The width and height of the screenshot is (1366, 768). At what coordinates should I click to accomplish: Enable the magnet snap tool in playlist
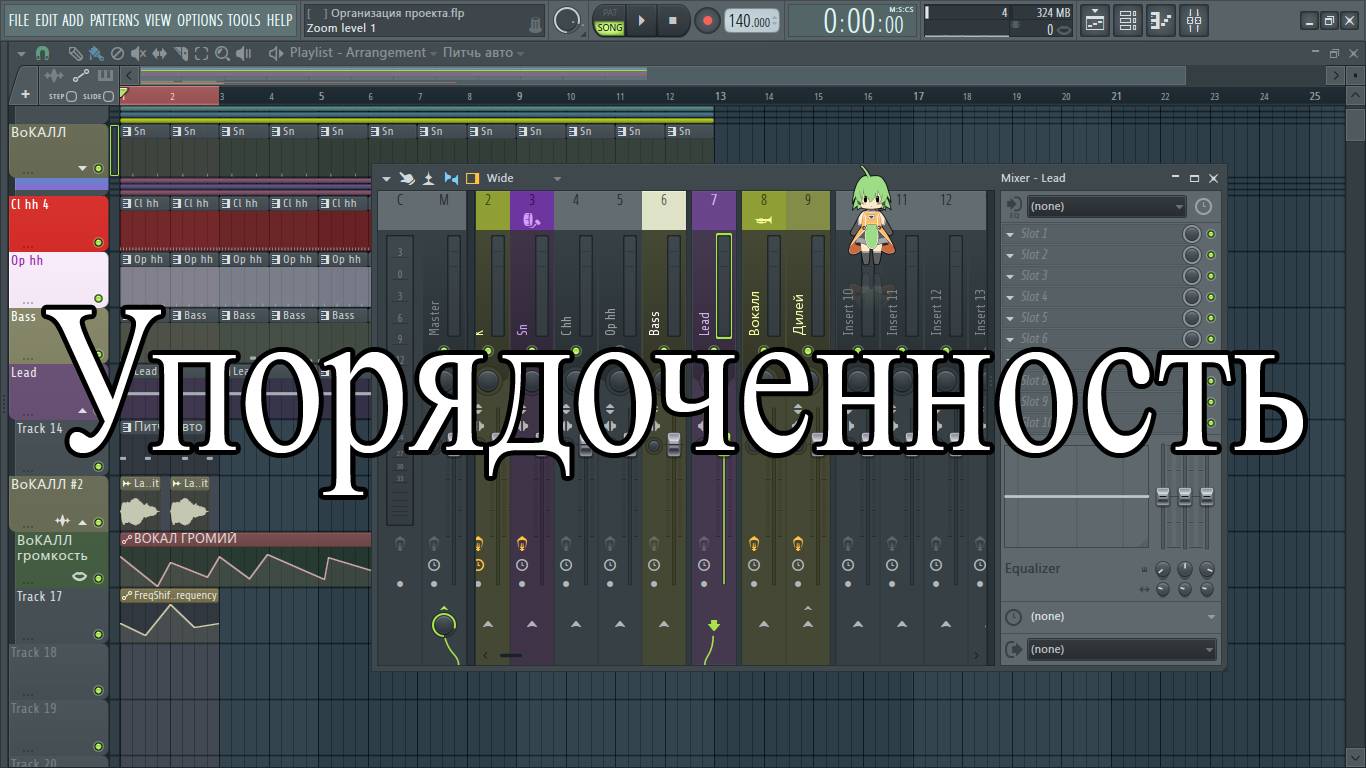[42, 53]
